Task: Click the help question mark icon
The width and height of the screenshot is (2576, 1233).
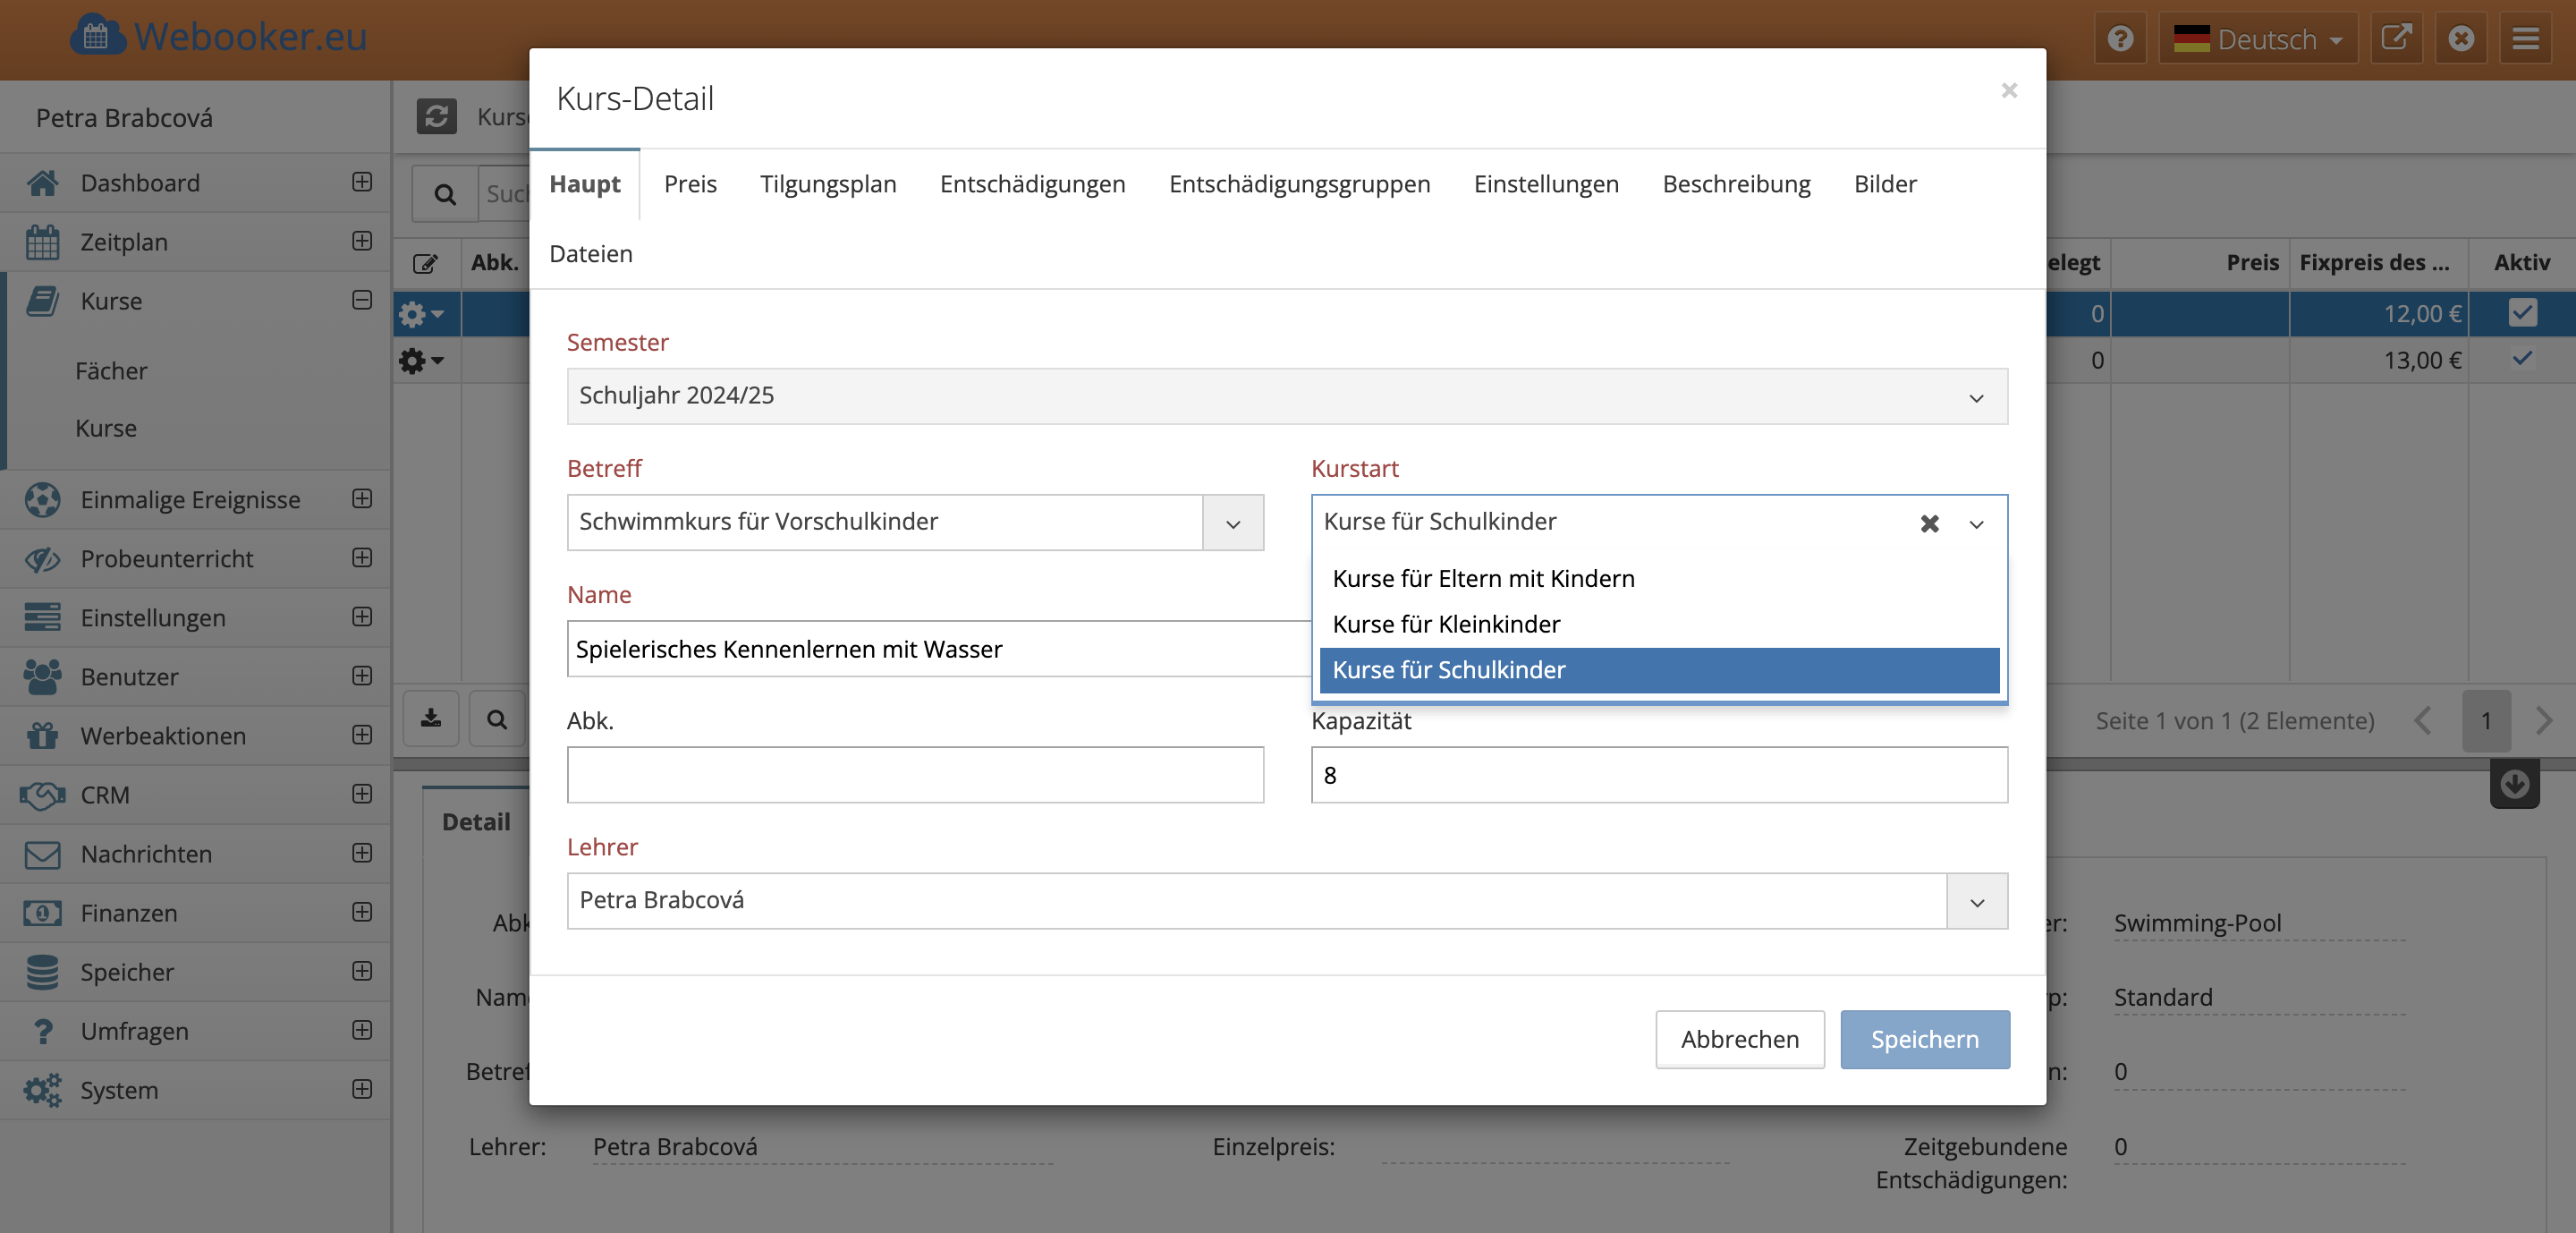Action: [2120, 39]
